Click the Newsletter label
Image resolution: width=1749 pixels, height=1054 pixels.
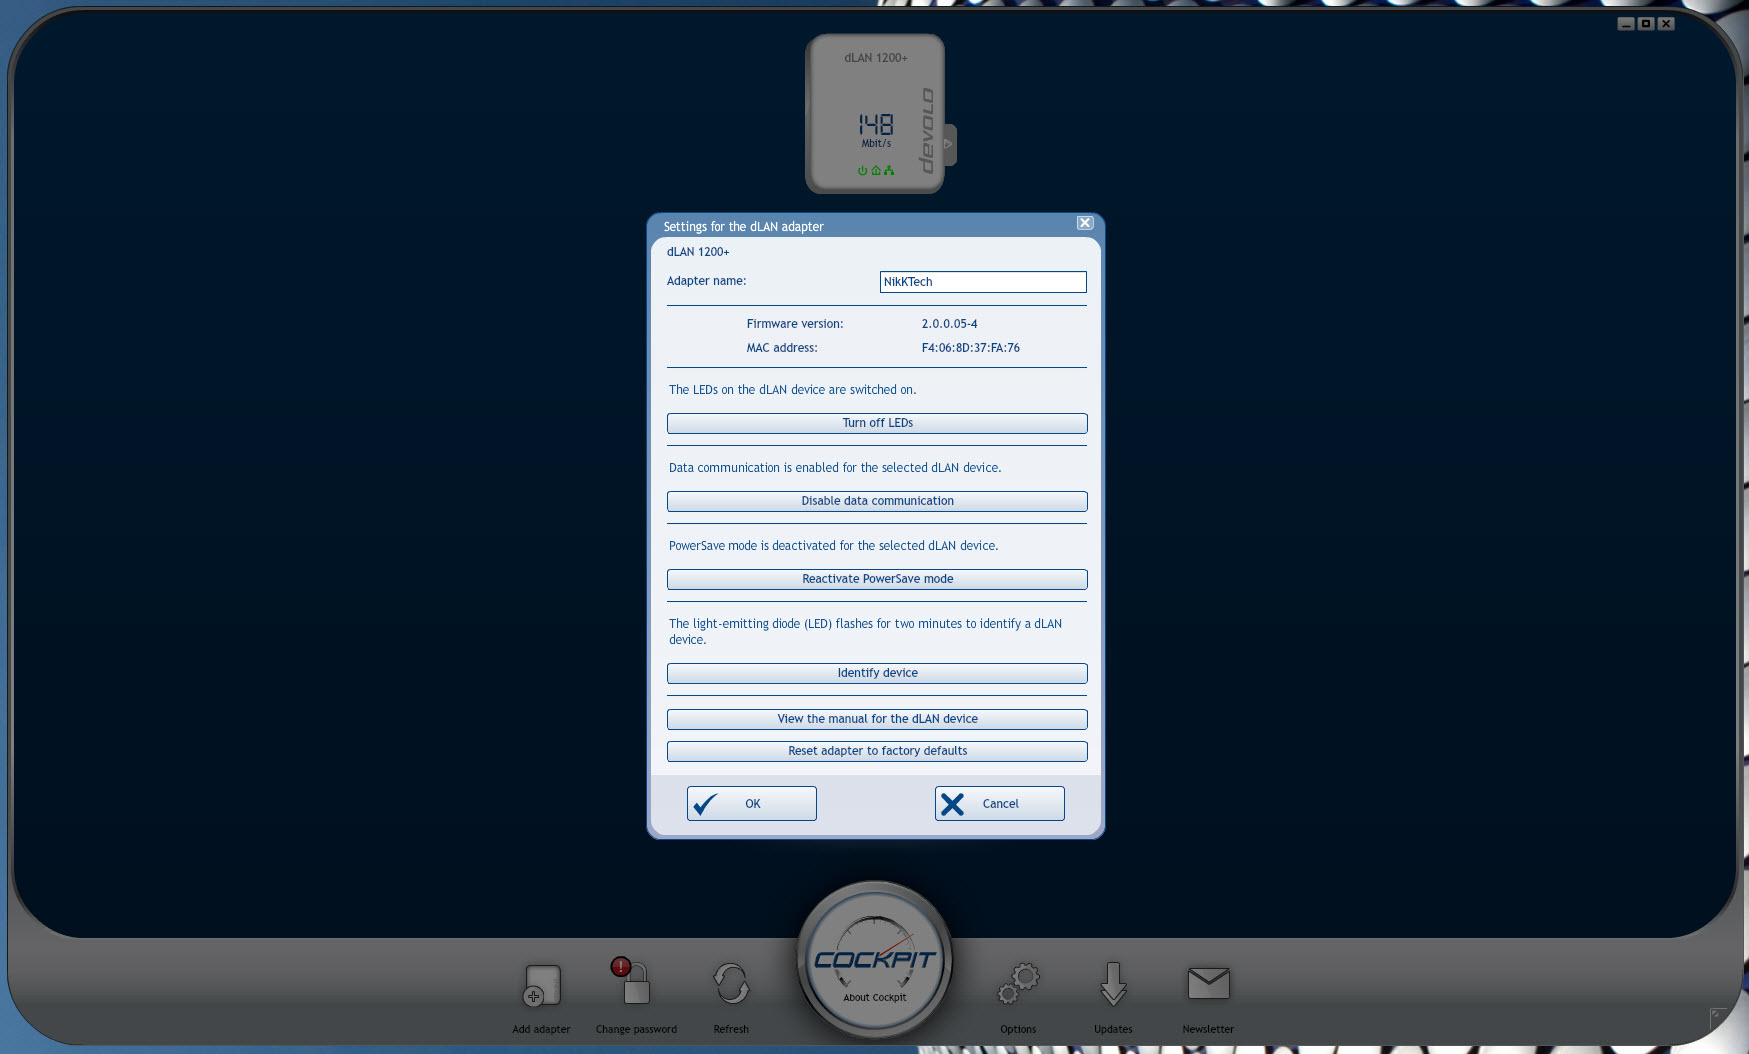(x=1208, y=1029)
